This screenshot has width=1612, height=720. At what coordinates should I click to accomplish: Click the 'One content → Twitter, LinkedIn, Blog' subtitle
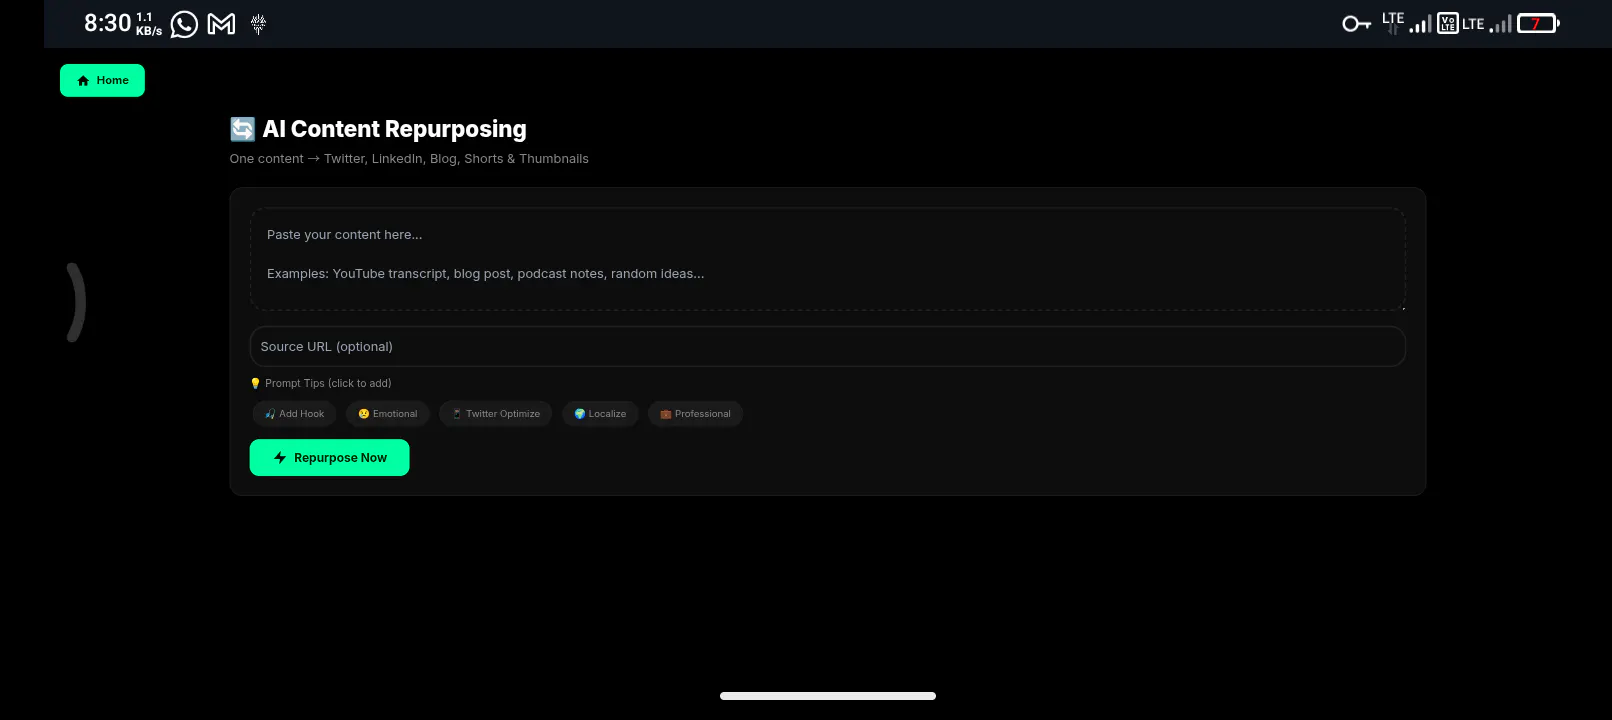[x=409, y=159]
